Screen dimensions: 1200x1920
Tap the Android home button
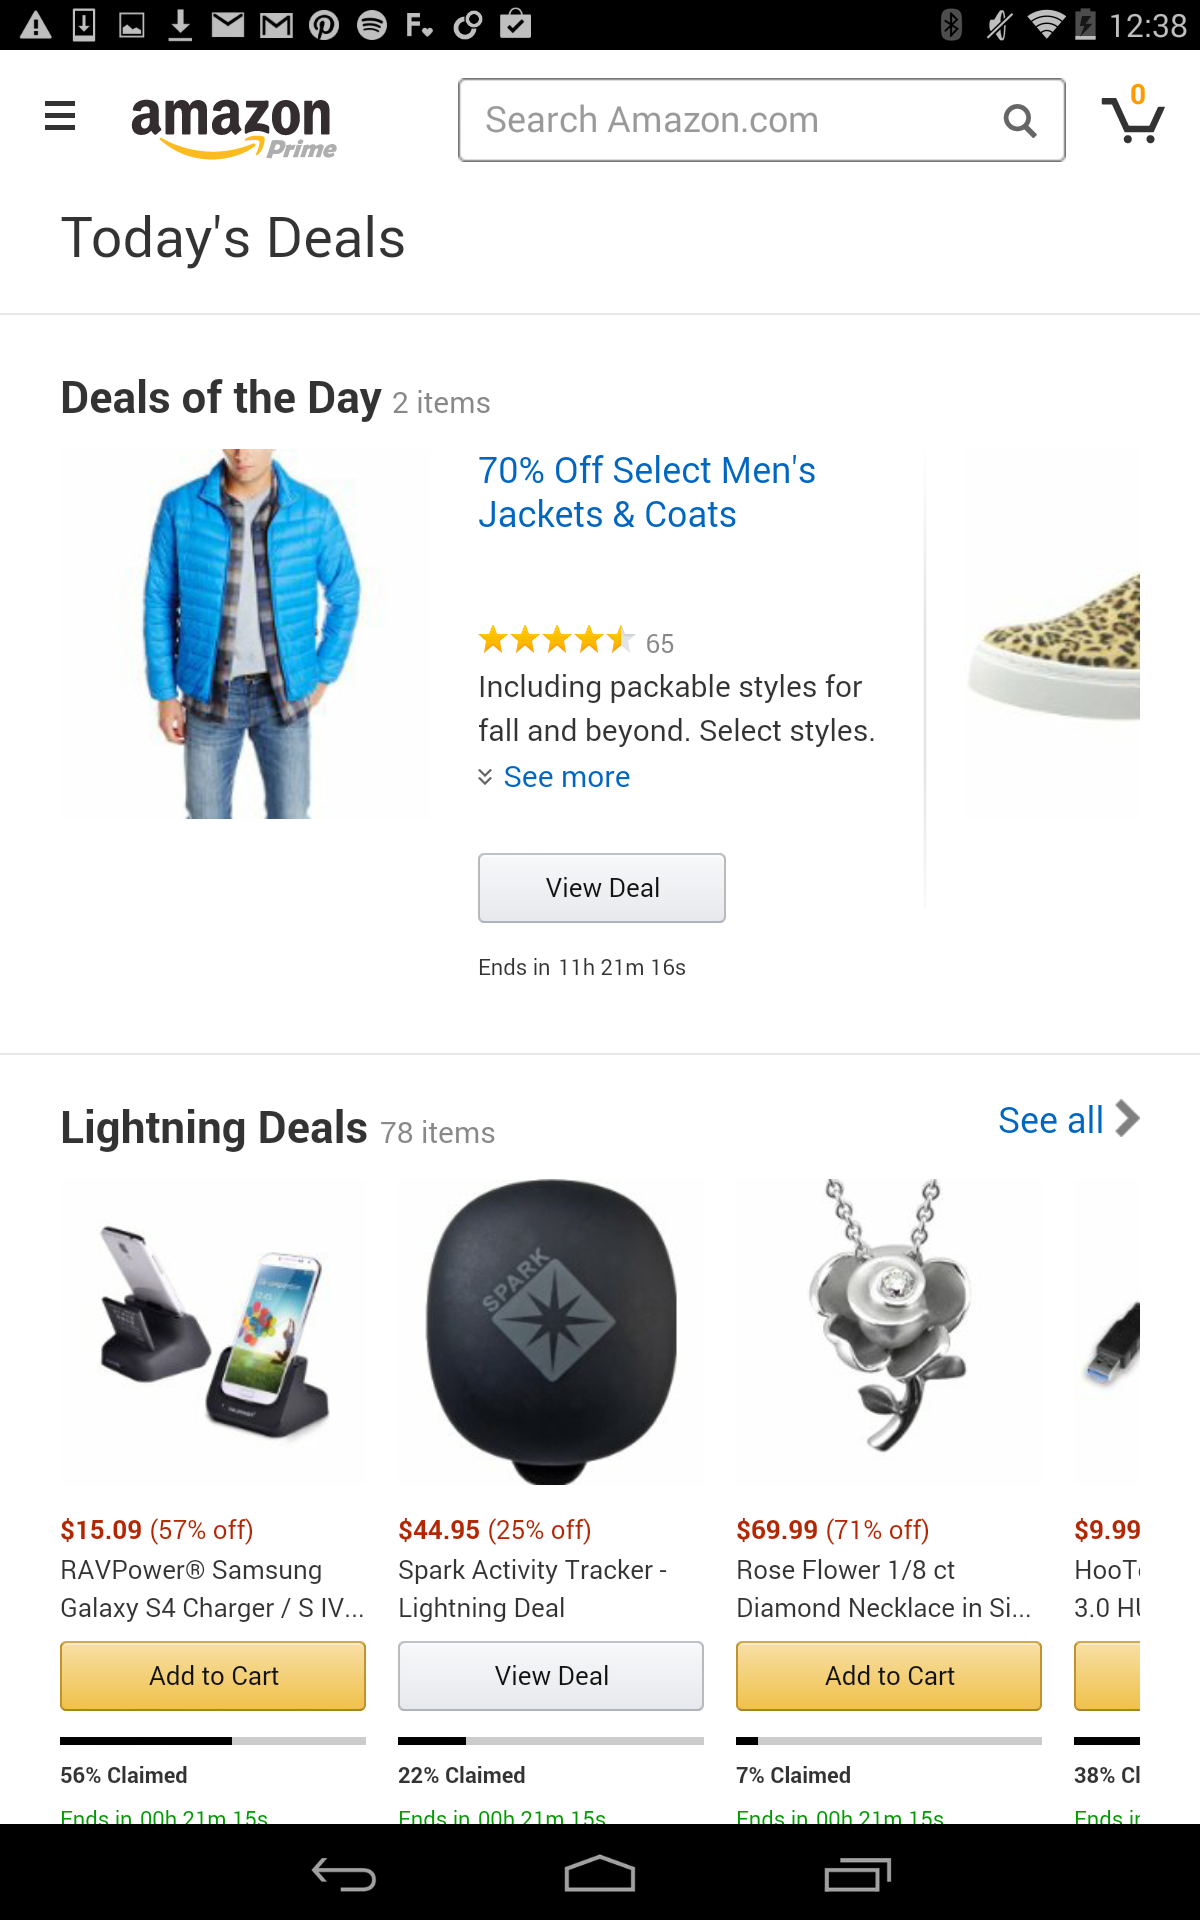coord(599,1874)
